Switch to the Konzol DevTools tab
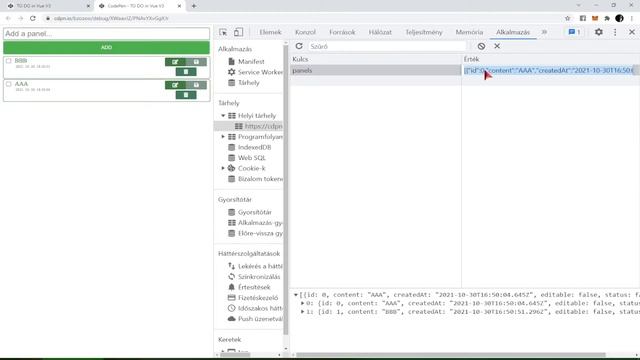The height and width of the screenshot is (360, 640). [305, 32]
